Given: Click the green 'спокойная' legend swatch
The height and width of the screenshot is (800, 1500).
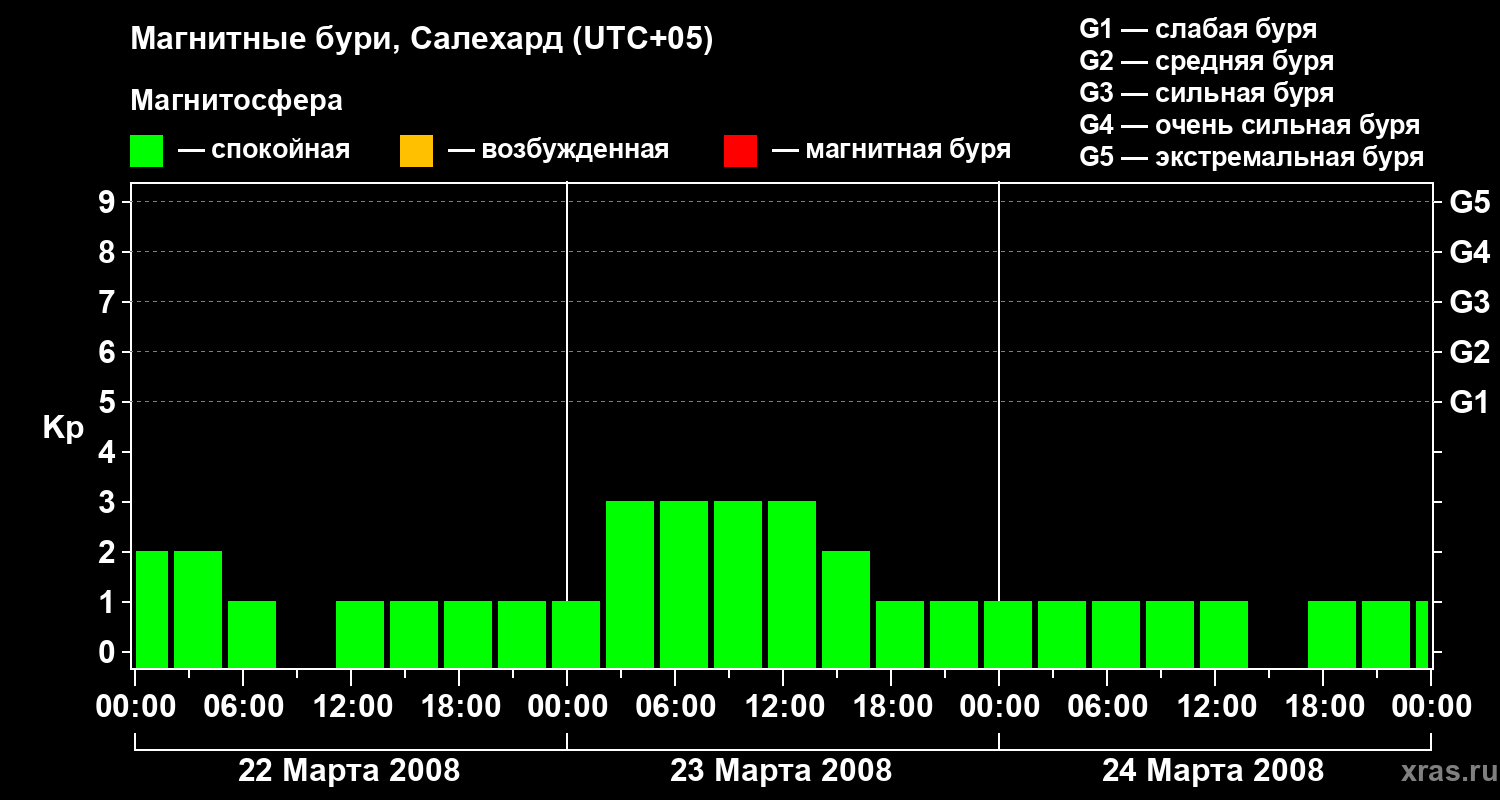Looking at the screenshot, I should (146, 151).
